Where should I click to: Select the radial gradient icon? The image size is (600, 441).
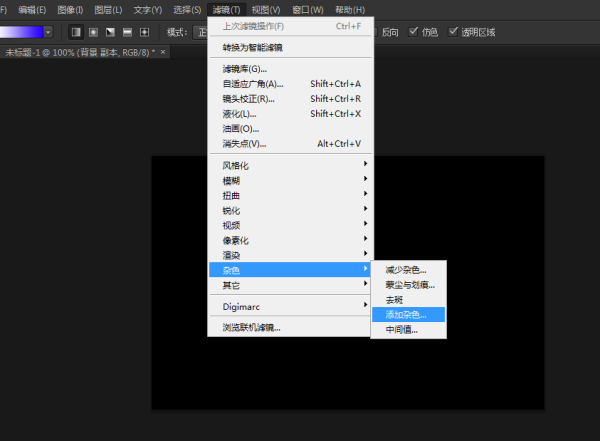[93, 32]
